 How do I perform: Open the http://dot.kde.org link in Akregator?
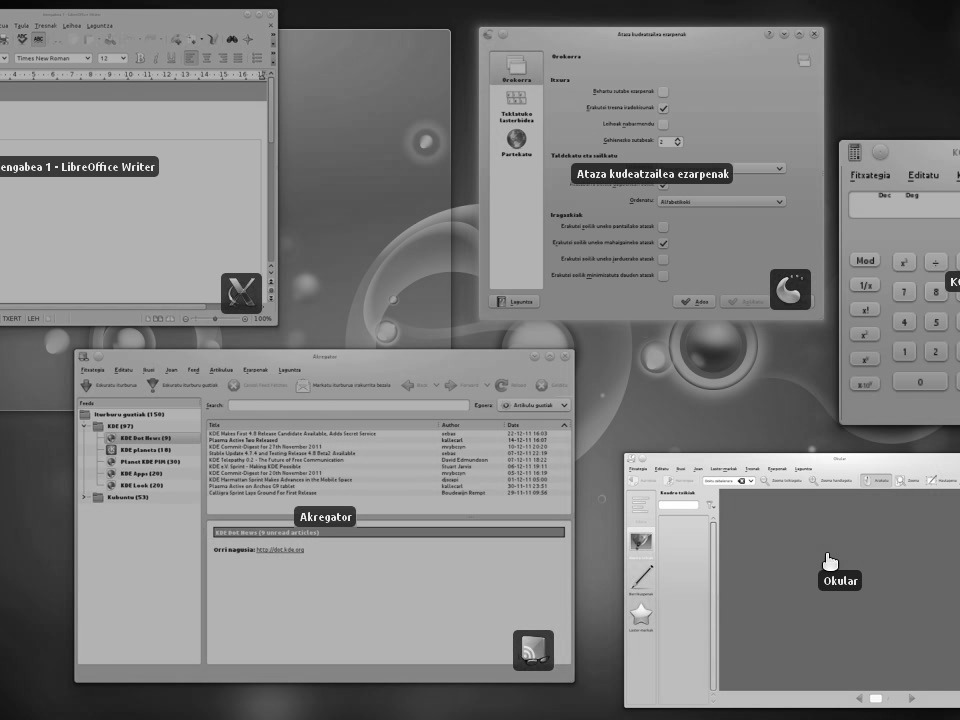(280, 550)
